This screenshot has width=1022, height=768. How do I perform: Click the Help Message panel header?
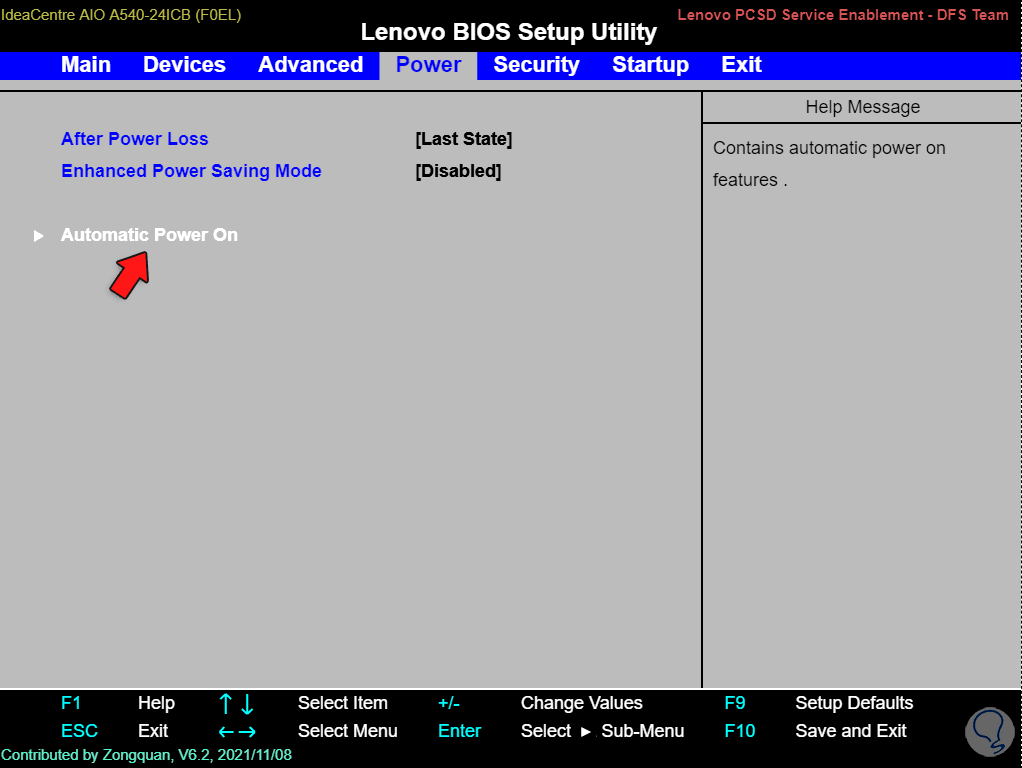[x=862, y=107]
